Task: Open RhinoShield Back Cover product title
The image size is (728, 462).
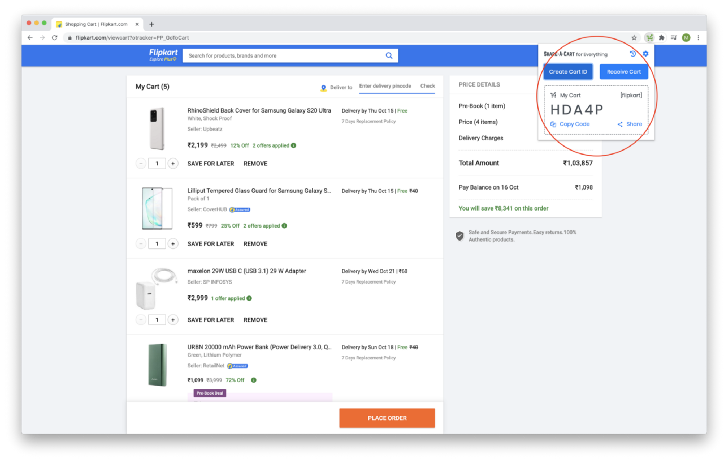Action: point(259,111)
